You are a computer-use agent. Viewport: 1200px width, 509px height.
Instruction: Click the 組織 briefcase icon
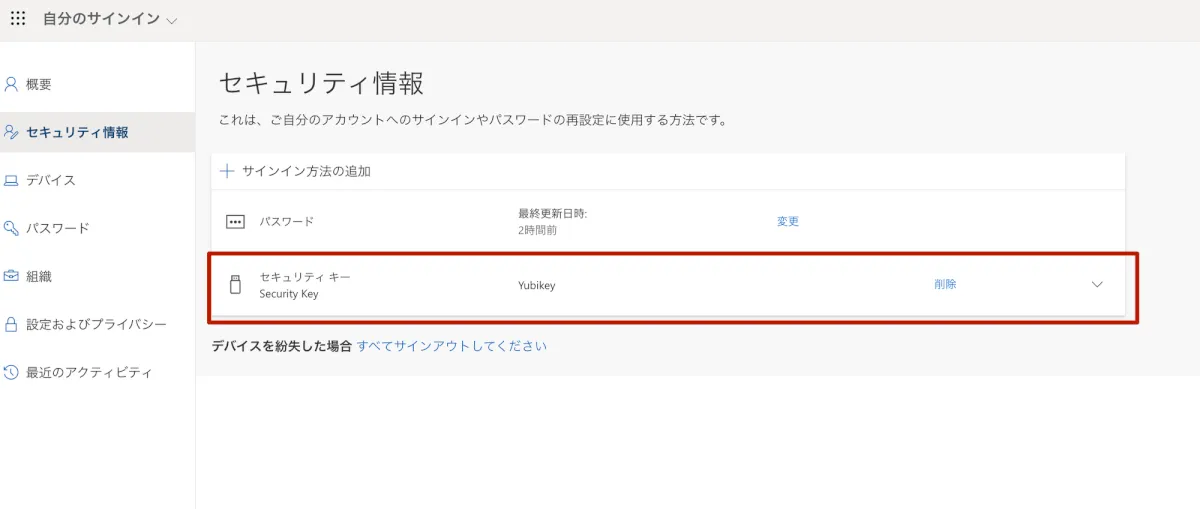click(x=11, y=276)
